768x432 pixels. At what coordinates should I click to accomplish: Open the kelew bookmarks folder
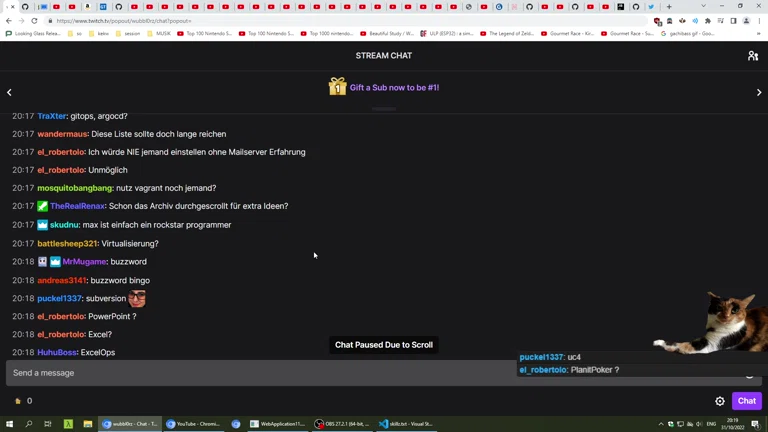coord(100,34)
